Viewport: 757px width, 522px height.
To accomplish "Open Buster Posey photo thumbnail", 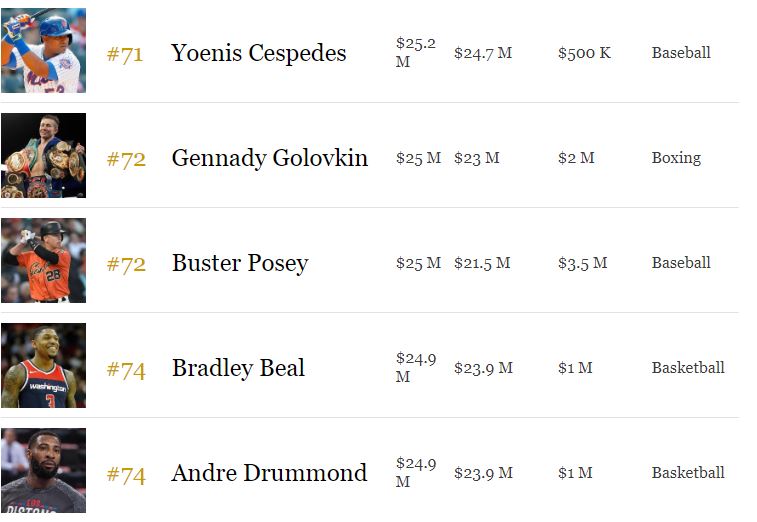I will (43, 261).
